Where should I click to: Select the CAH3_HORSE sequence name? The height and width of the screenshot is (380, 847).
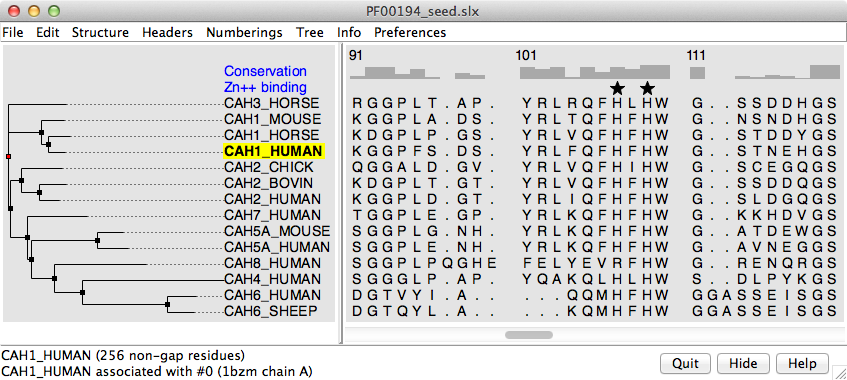[271, 103]
